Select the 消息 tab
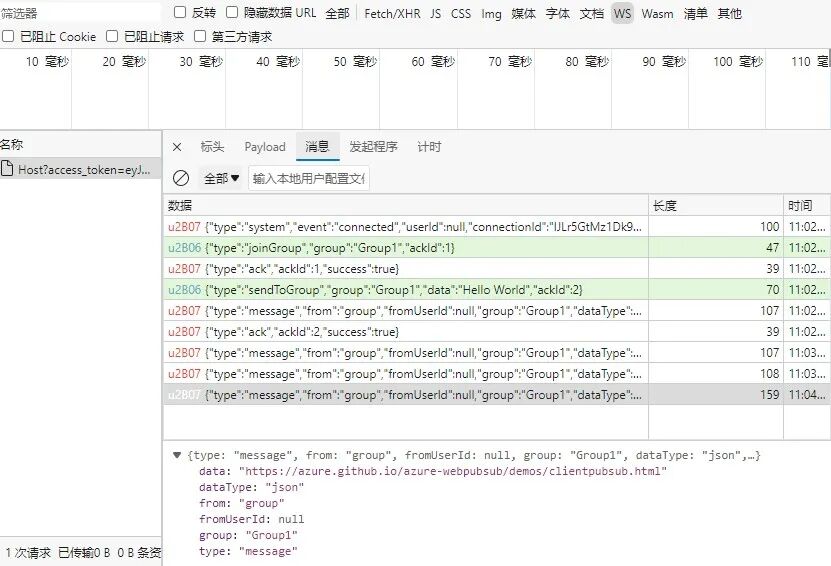This screenshot has height=566, width=831. tap(317, 147)
